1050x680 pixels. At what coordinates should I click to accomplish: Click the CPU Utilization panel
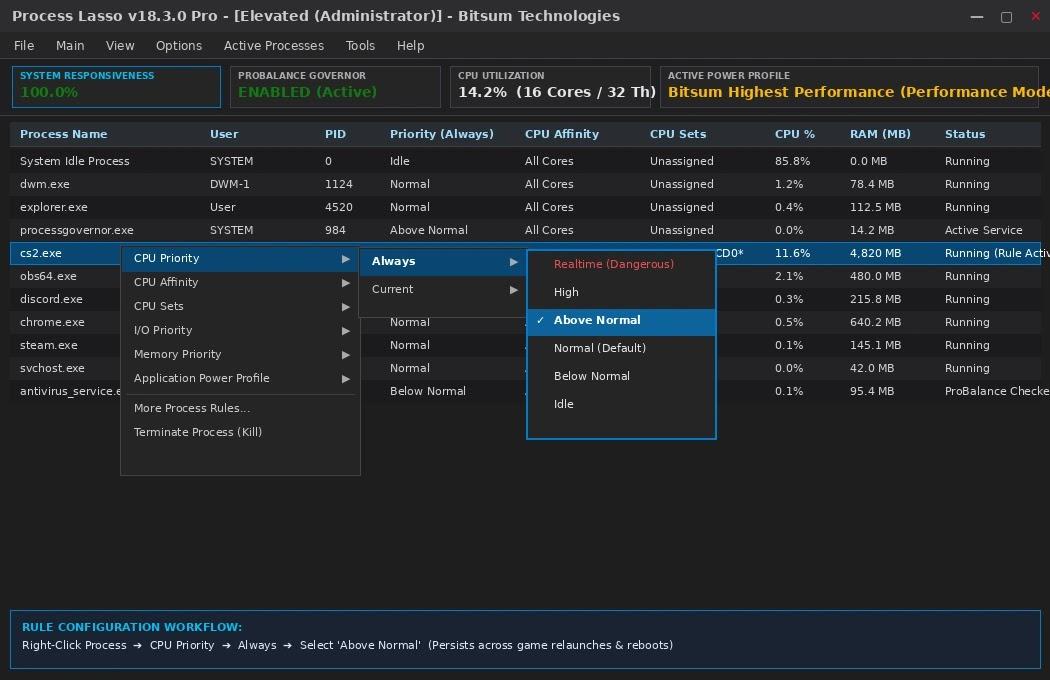tap(550, 86)
